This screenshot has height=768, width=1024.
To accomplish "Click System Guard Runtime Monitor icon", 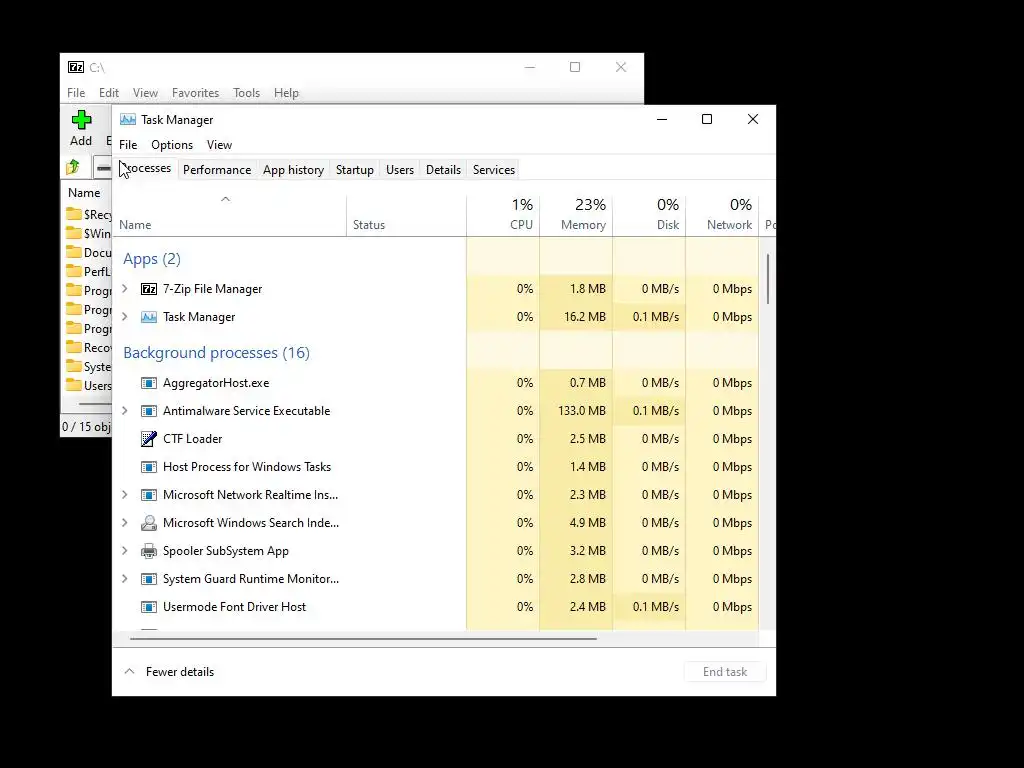I will pyautogui.click(x=149, y=579).
